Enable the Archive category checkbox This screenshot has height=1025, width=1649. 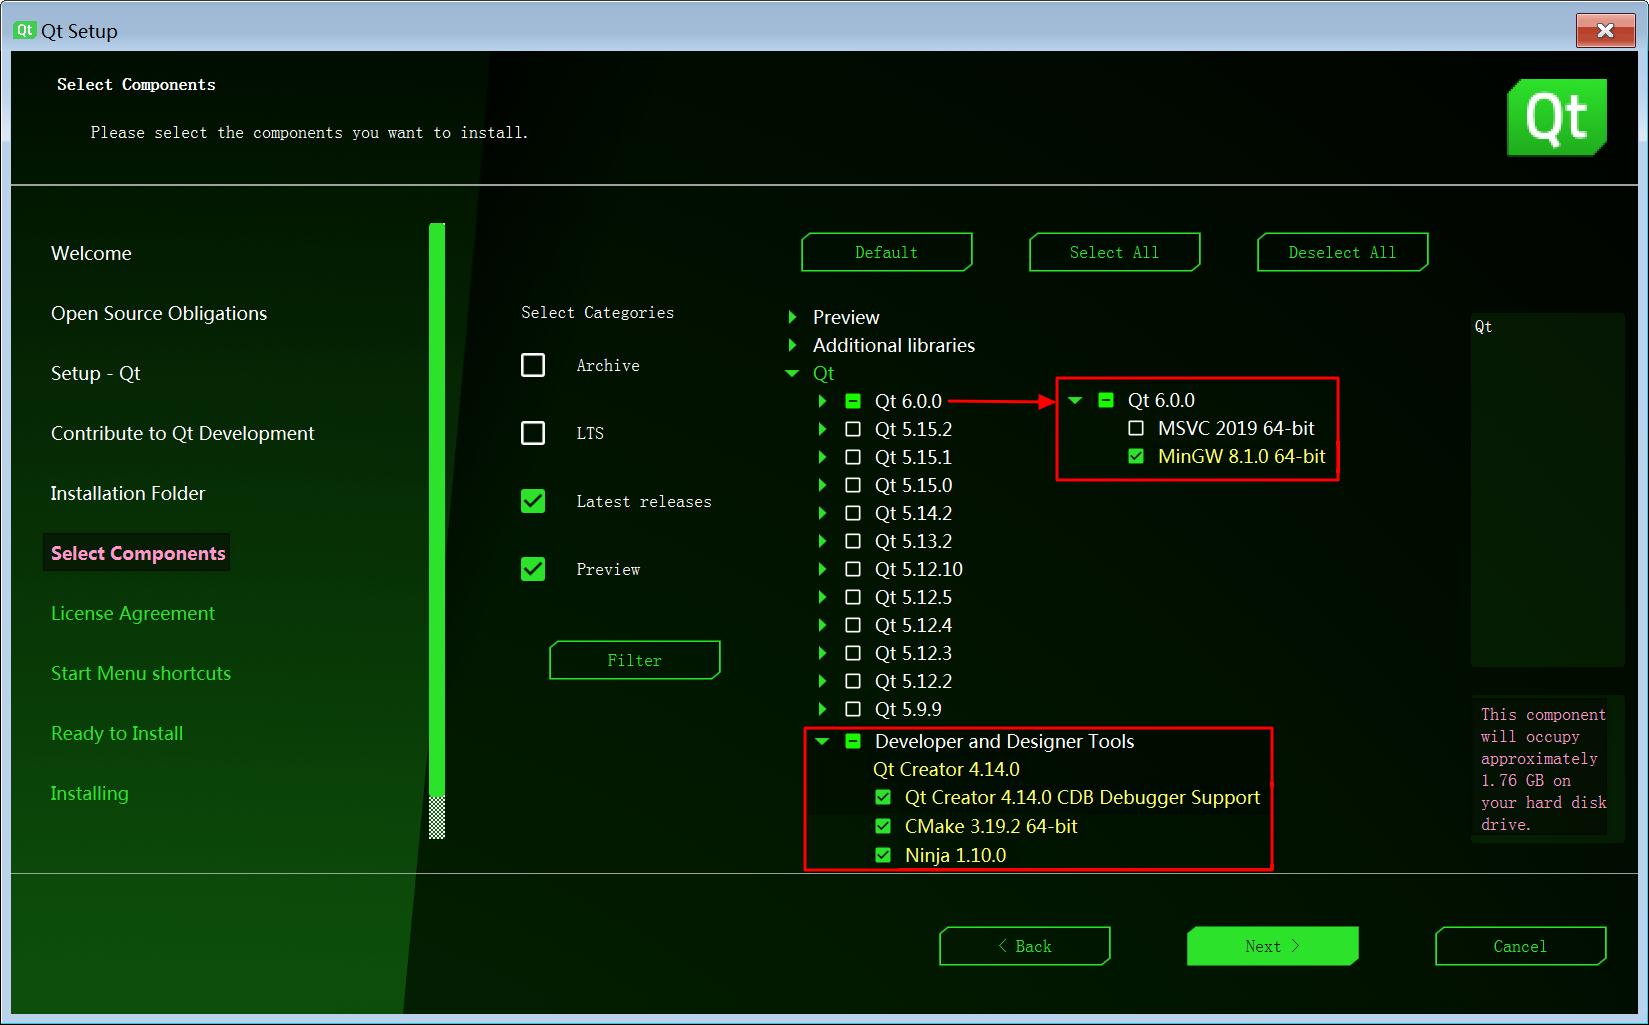533,365
